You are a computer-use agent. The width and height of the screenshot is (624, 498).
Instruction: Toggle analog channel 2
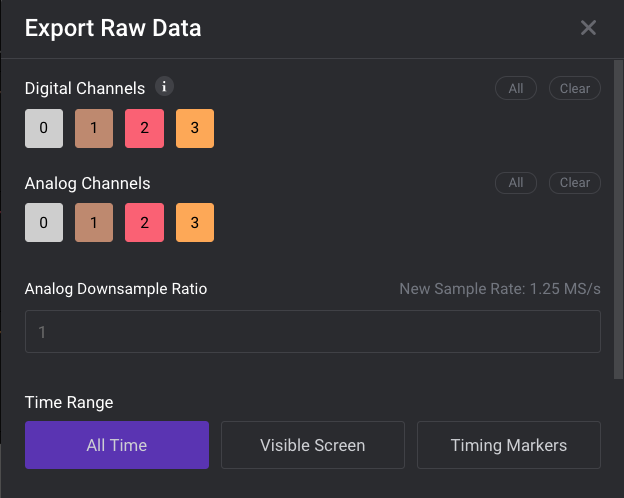(144, 223)
